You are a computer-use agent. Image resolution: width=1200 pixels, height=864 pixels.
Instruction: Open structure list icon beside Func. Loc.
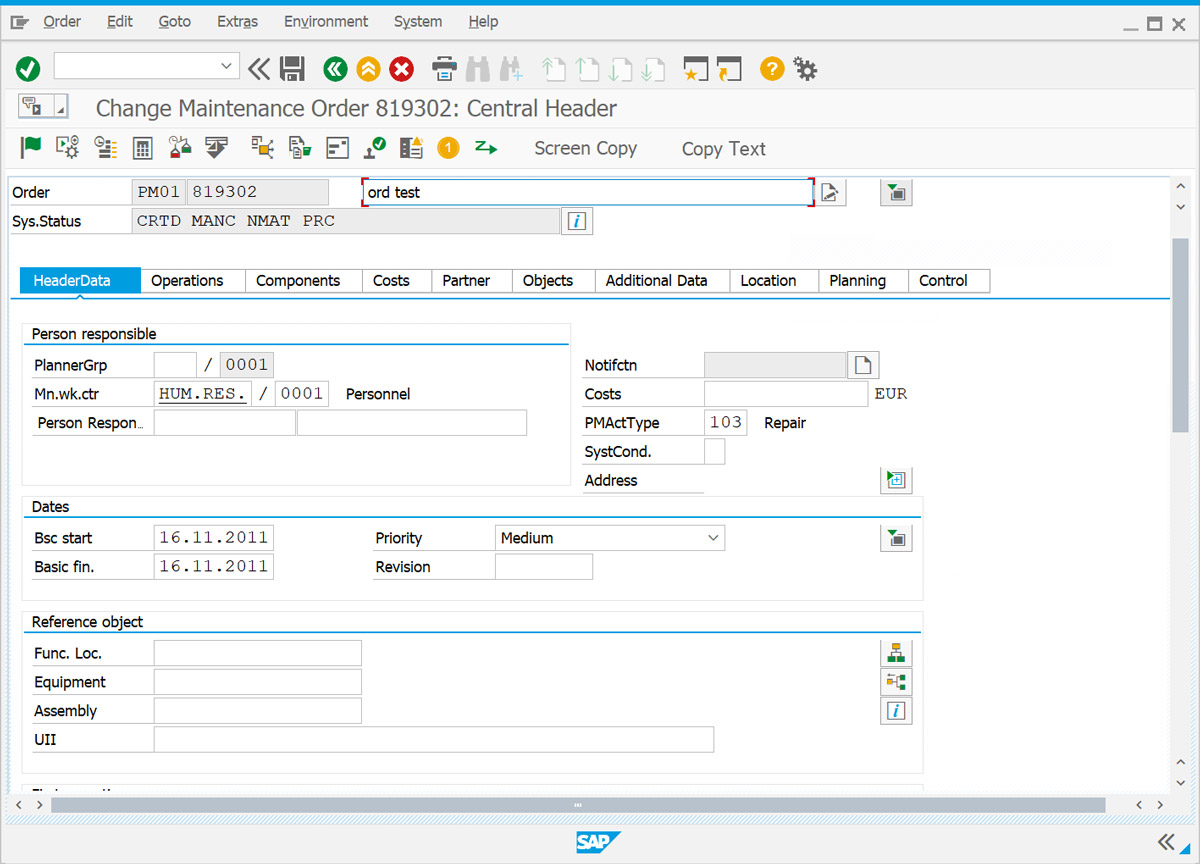(x=896, y=653)
